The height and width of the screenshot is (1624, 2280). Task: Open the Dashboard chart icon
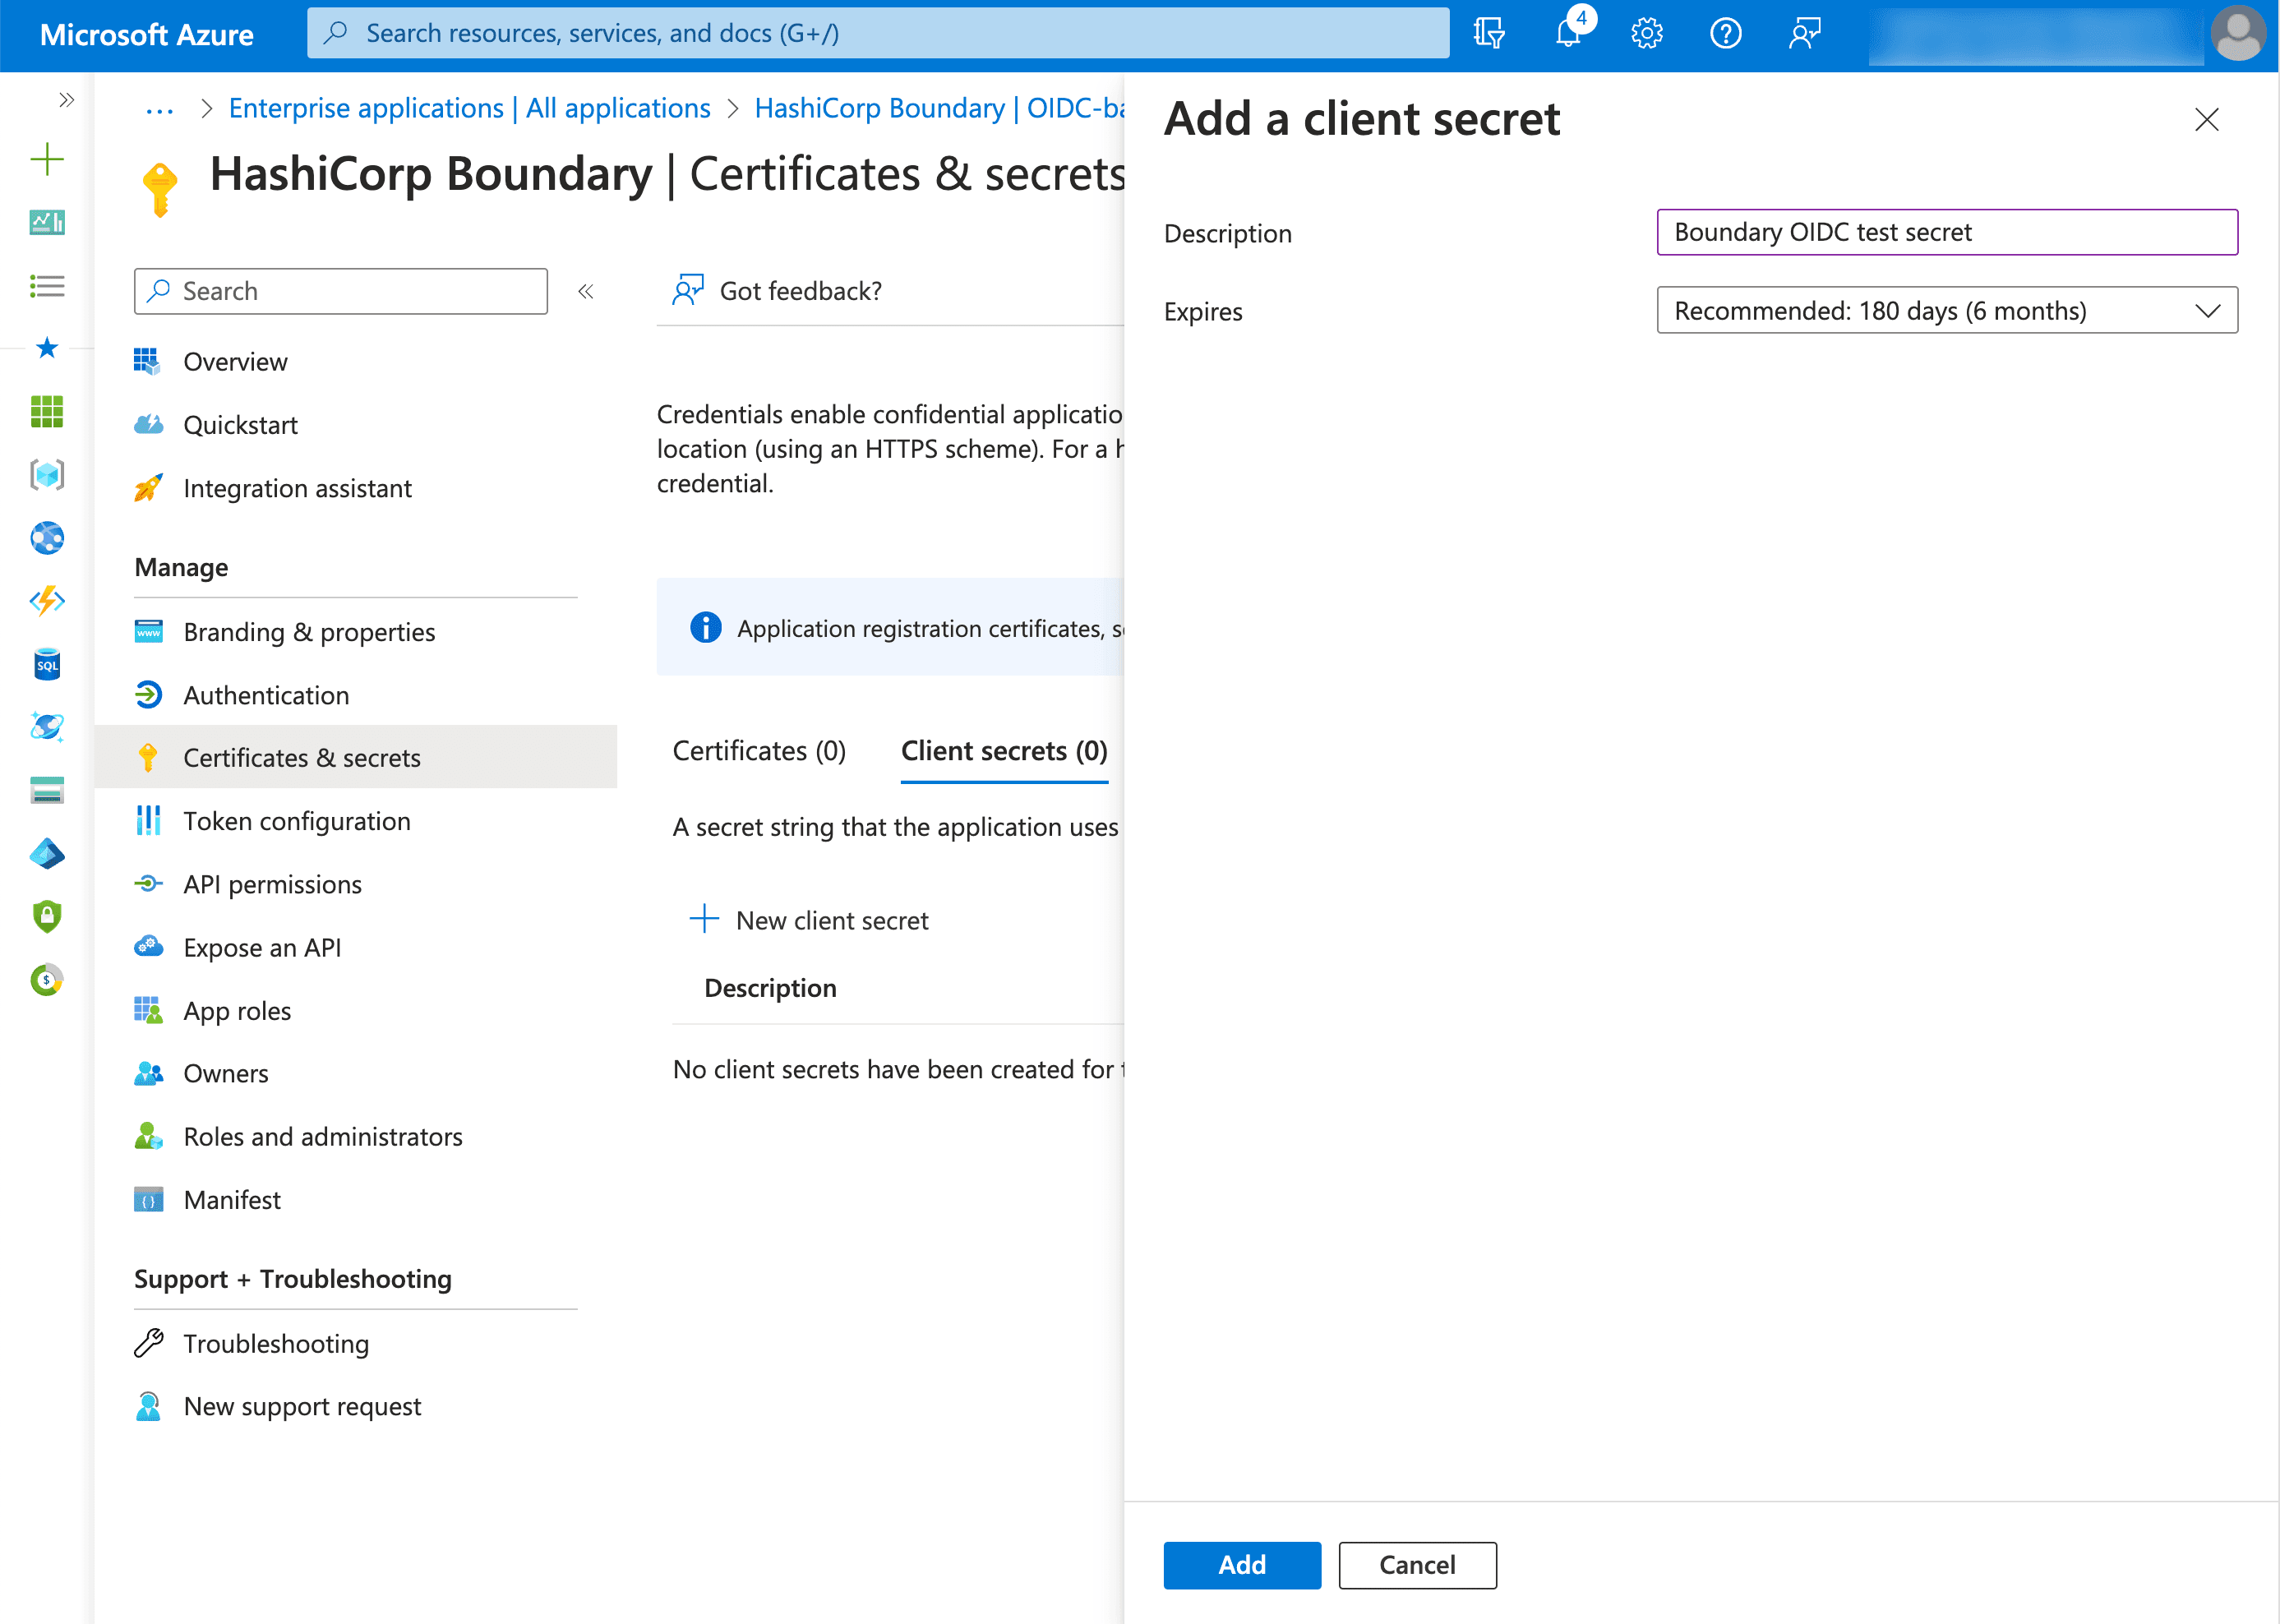[x=47, y=222]
